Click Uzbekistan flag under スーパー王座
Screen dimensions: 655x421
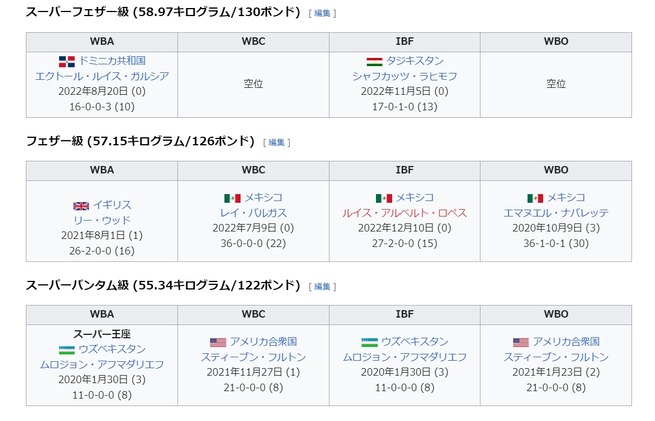[67, 350]
